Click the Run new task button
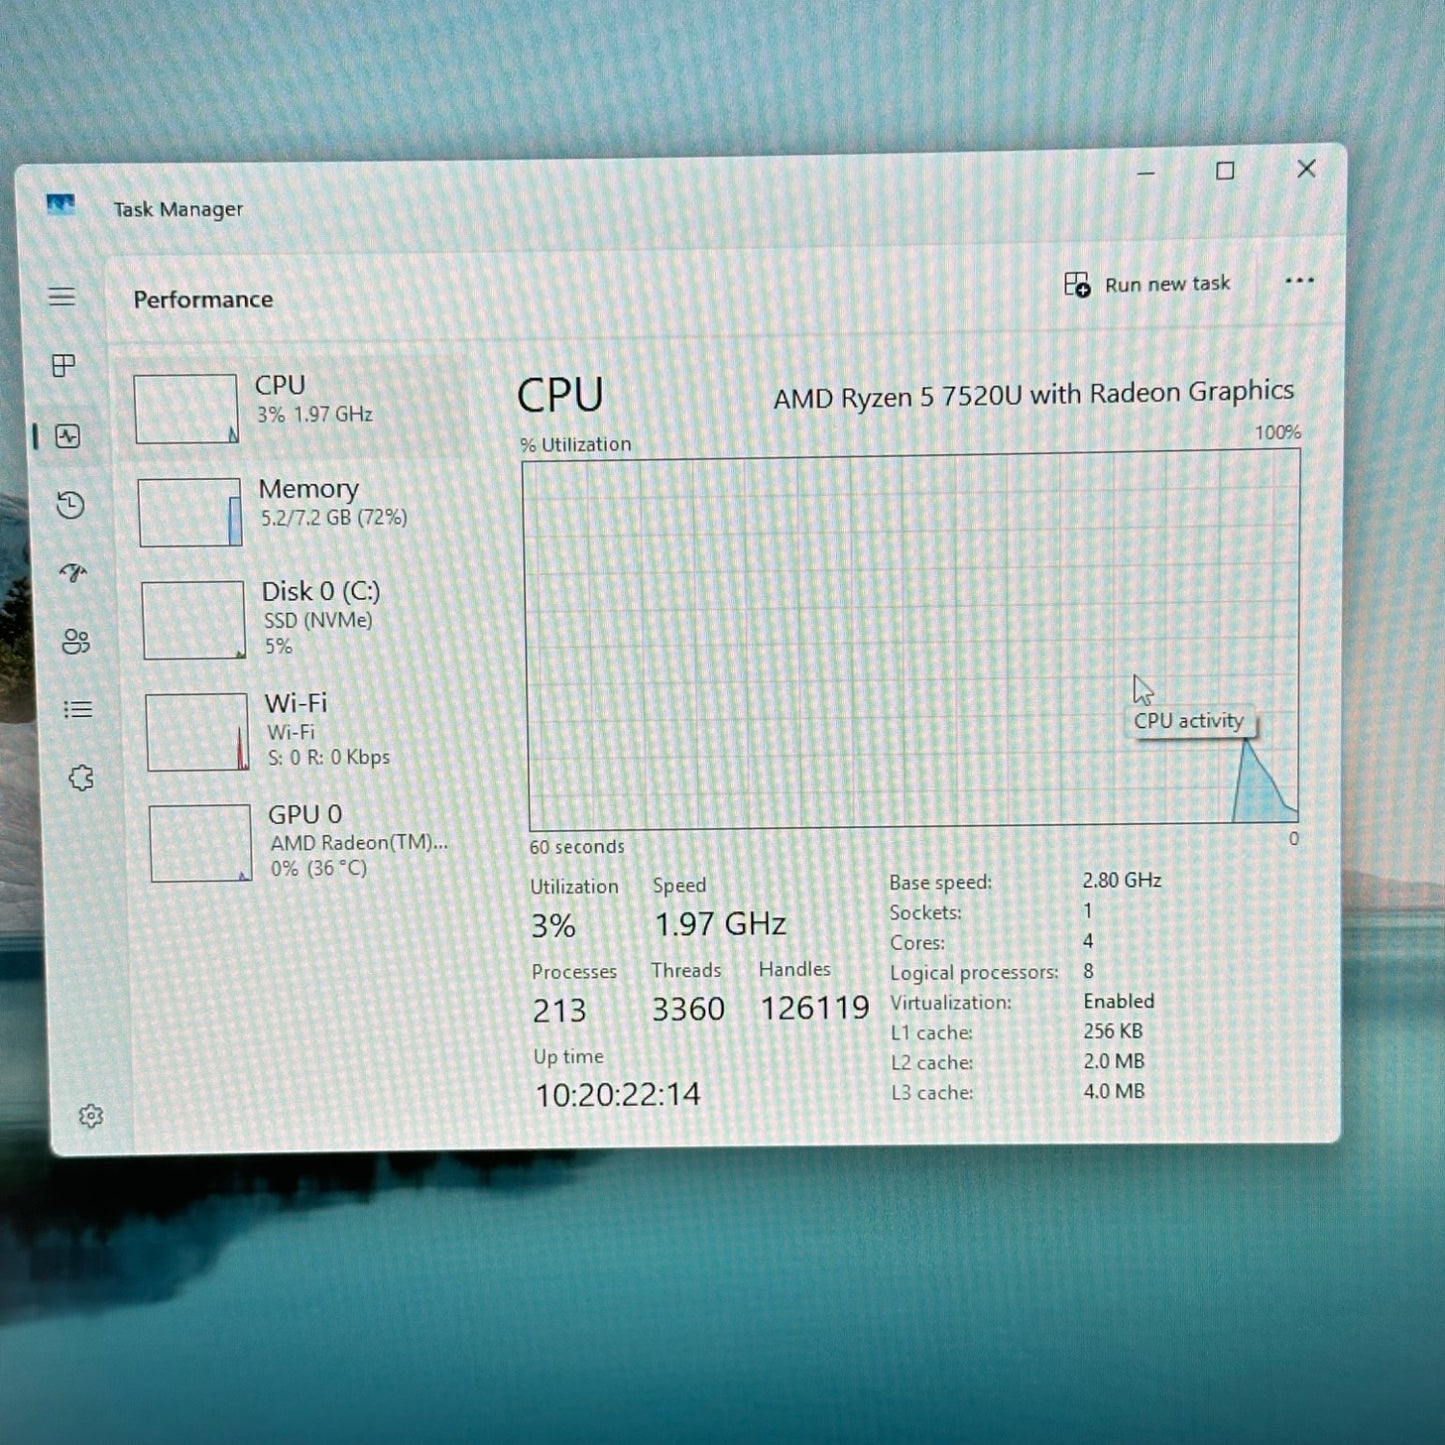Image resolution: width=1445 pixels, height=1445 pixels. (x=1147, y=284)
